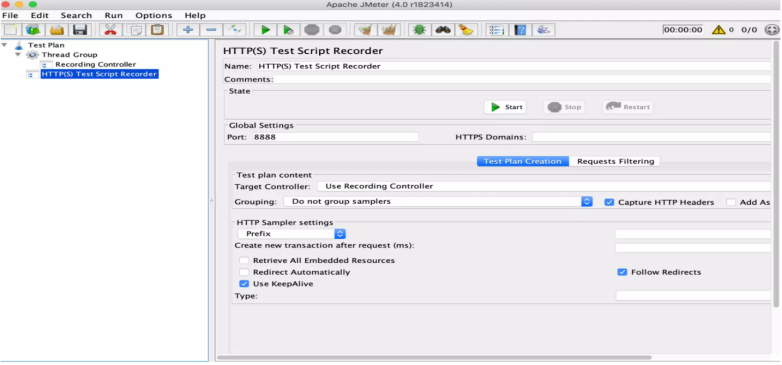Create a new test plan toolbar icon
The height and width of the screenshot is (365, 782).
tap(11, 30)
